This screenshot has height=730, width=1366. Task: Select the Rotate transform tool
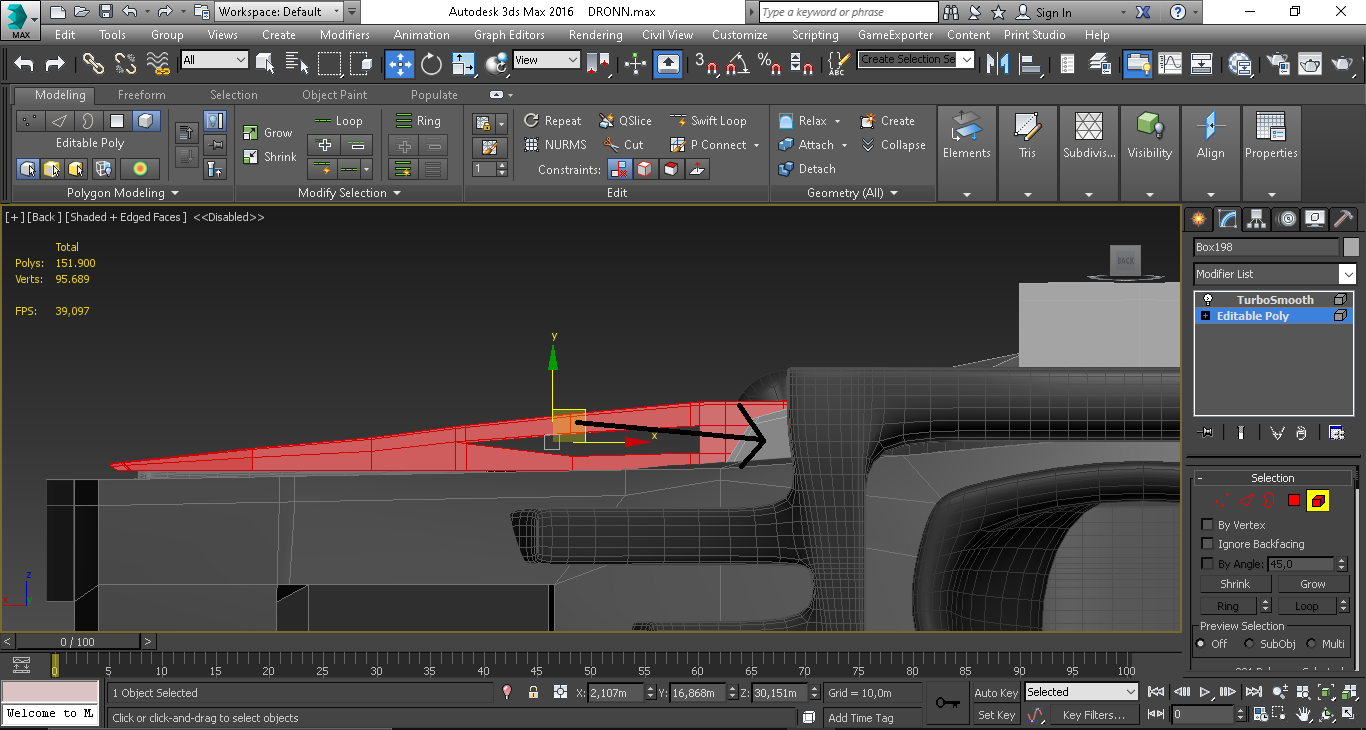coord(431,64)
